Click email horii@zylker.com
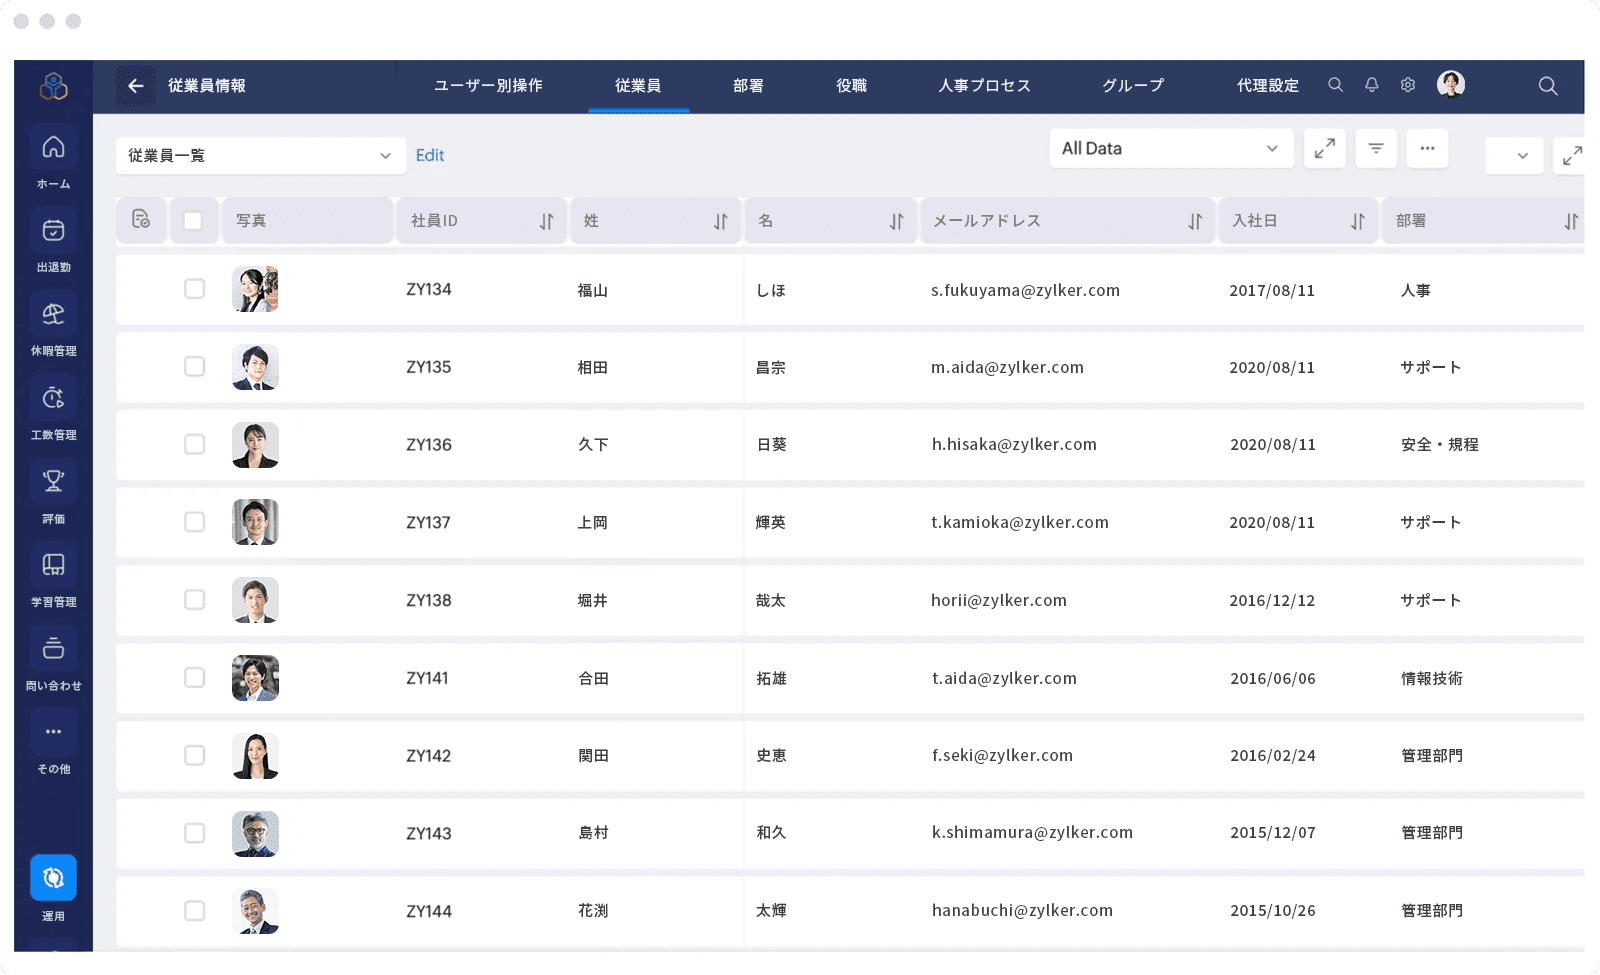 (x=999, y=600)
